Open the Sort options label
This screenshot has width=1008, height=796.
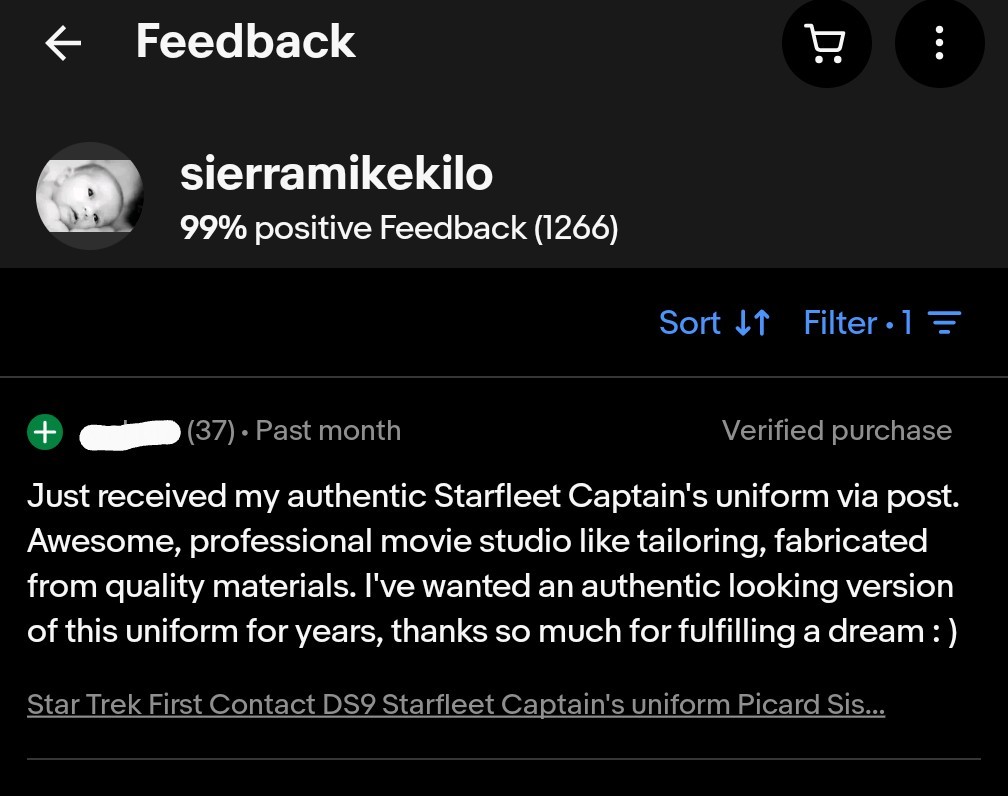[x=690, y=323]
